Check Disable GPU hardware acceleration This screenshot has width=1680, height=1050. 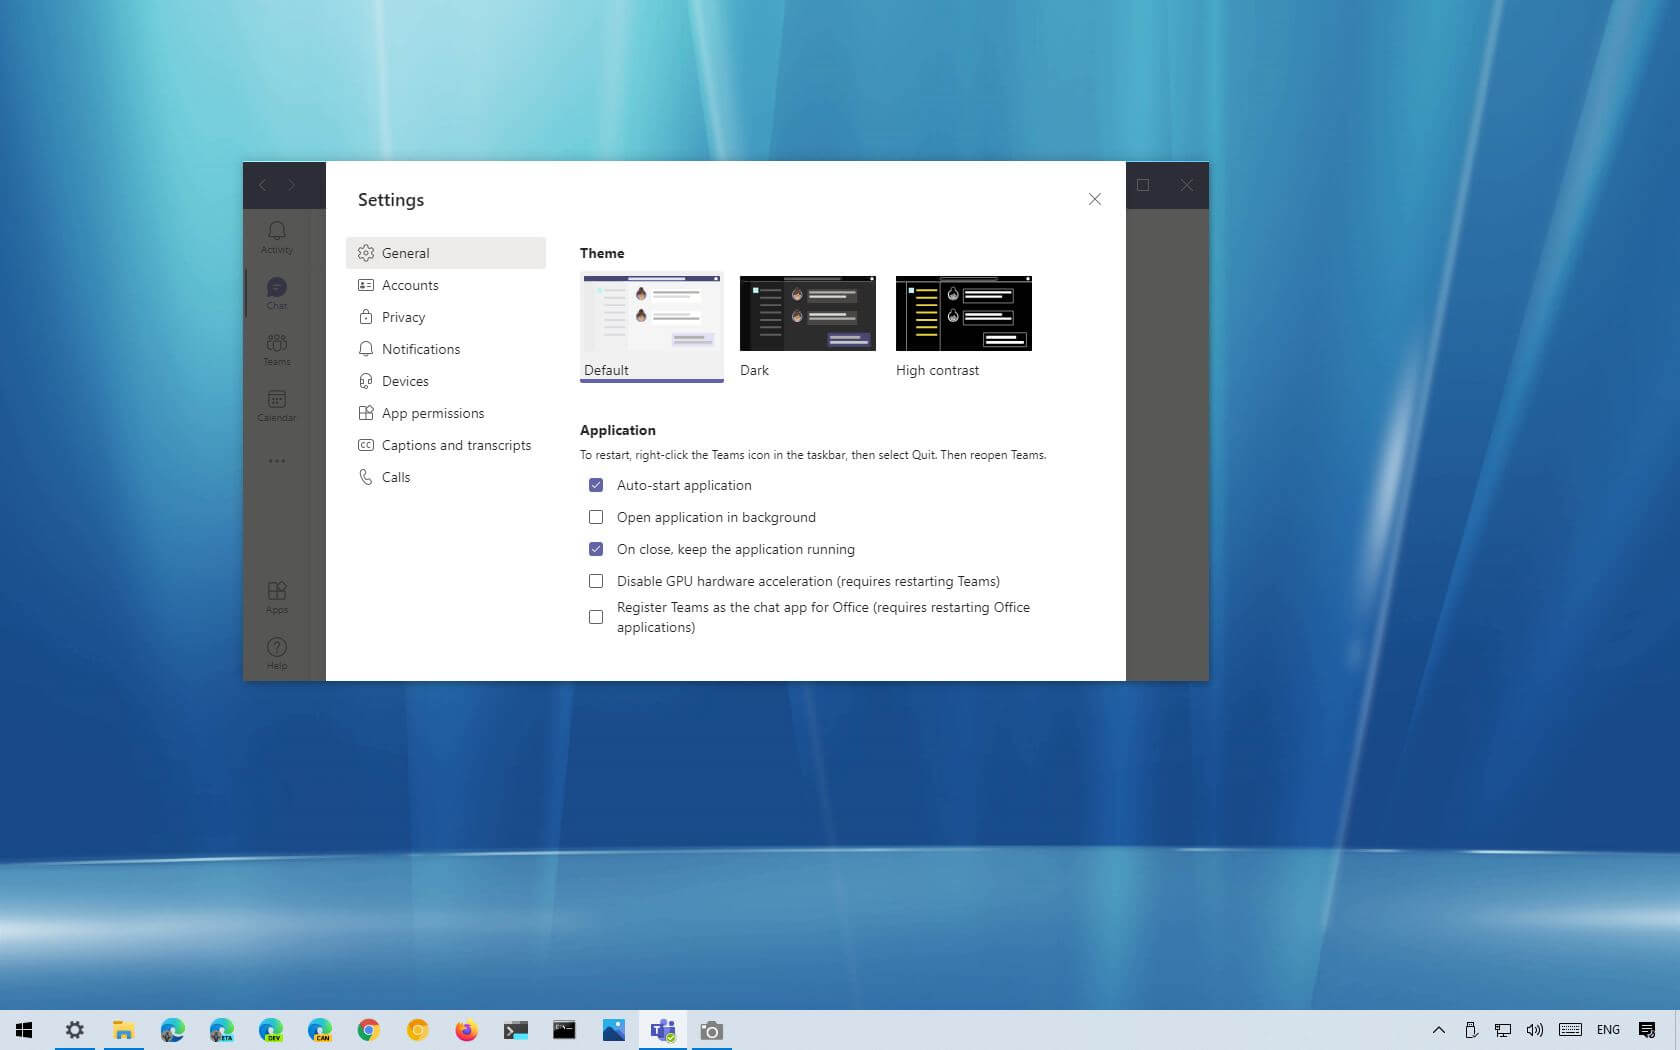596,581
